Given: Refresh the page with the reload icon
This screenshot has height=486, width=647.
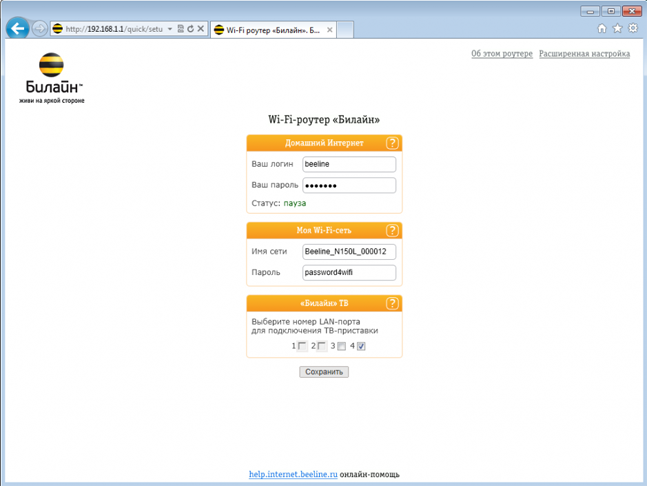Looking at the screenshot, I should tap(190, 29).
